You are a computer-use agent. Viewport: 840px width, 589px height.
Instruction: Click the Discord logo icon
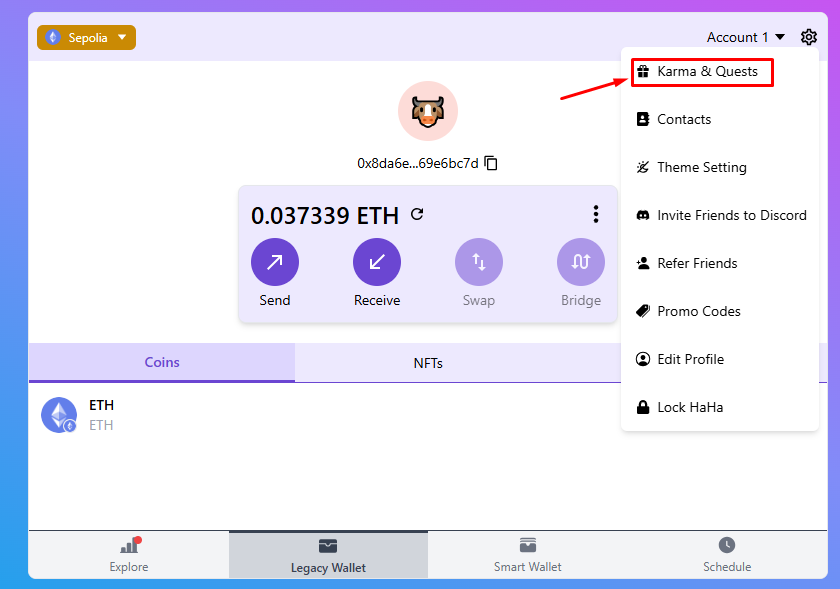coord(643,215)
